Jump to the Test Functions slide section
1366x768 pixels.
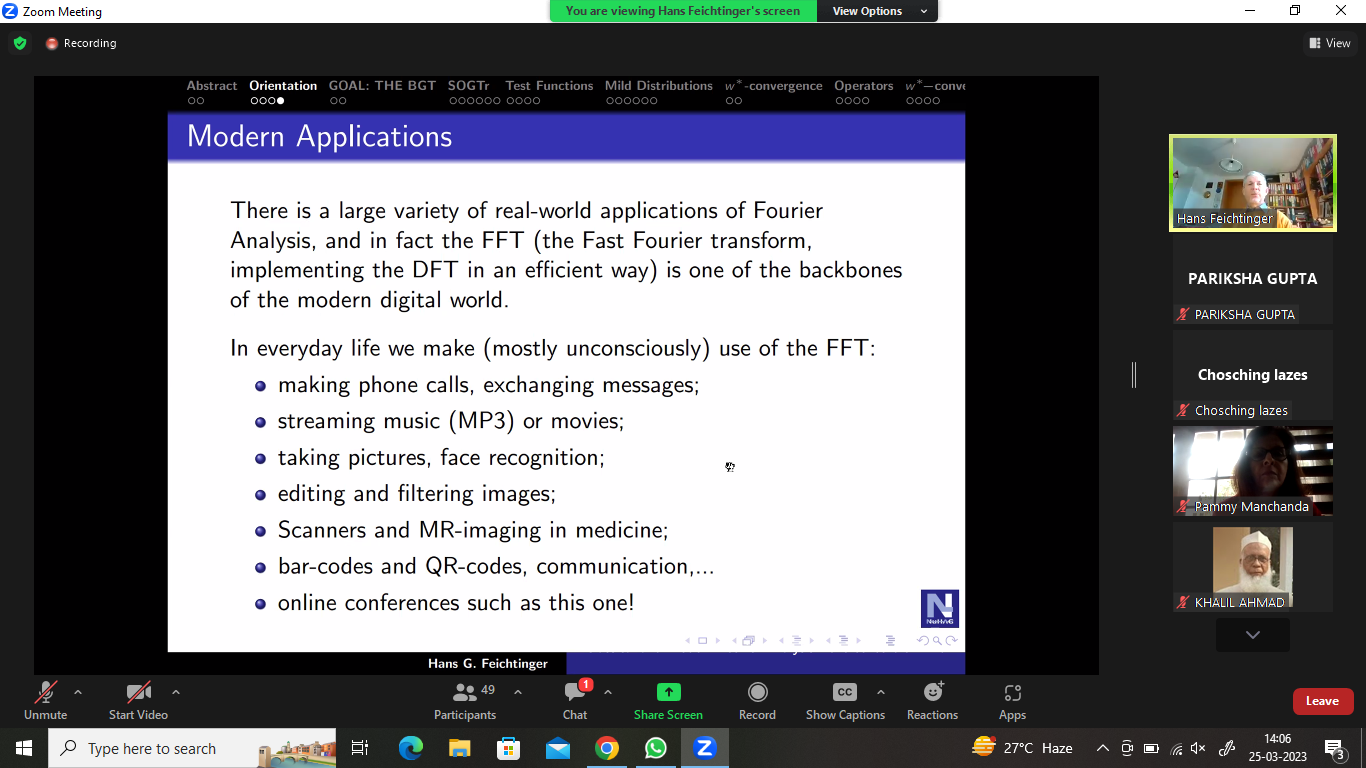(x=549, y=86)
